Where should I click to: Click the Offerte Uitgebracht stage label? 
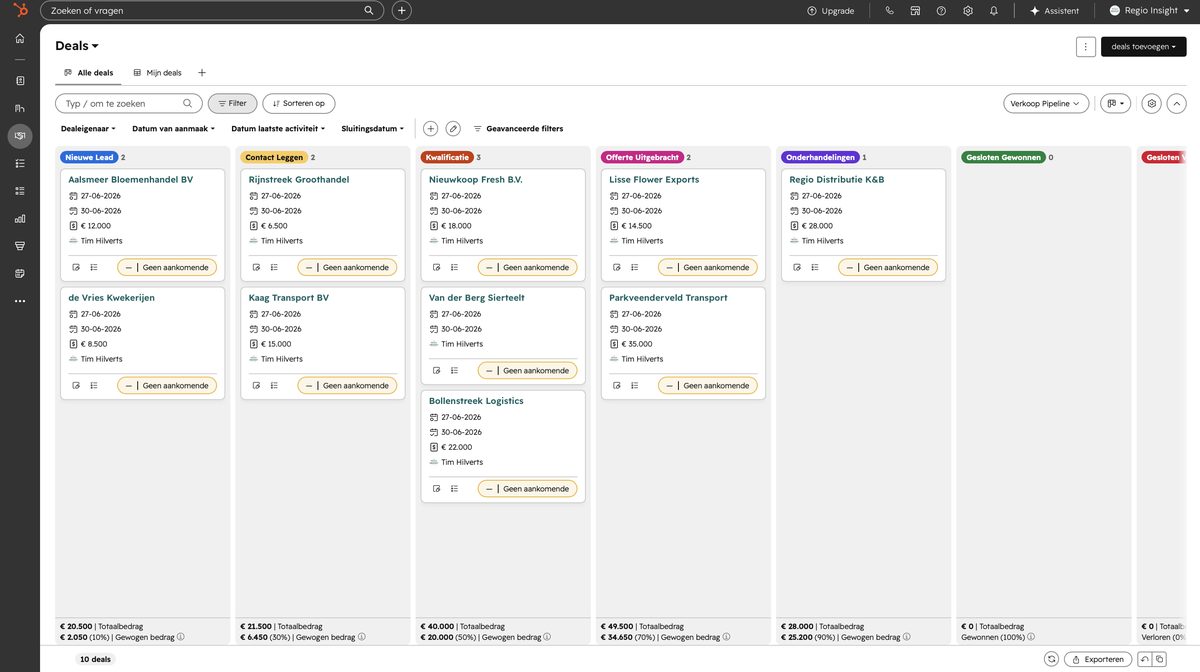(x=642, y=157)
